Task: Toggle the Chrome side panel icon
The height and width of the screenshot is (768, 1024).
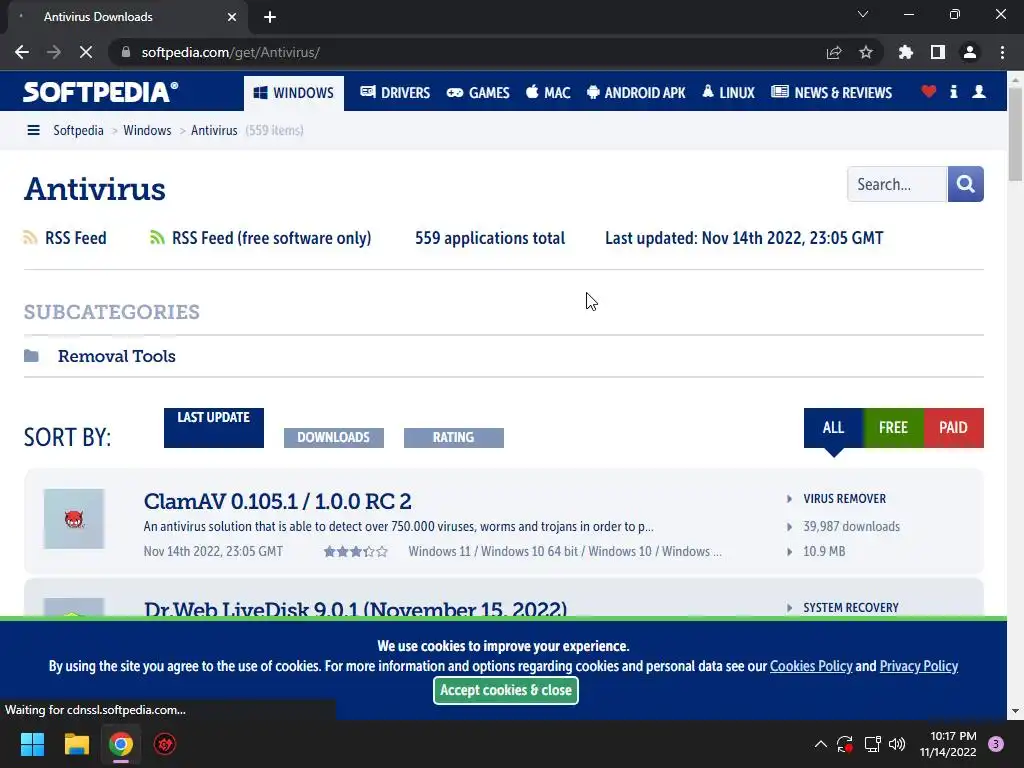Action: (938, 52)
